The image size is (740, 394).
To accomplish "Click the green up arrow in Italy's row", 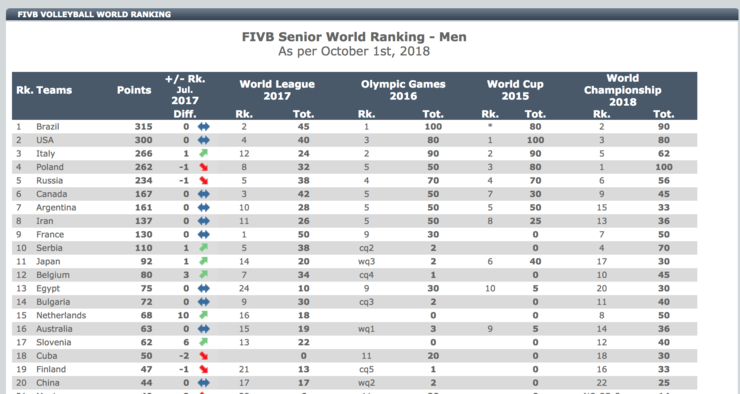I will tap(203, 153).
